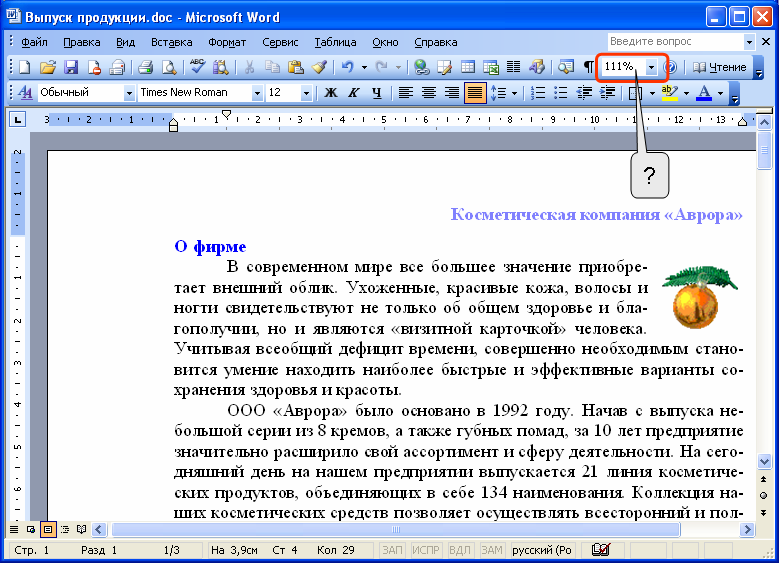Image resolution: width=779 pixels, height=563 pixels.
Task: Click the ЗАМ overtype indicator in status bar
Action: (x=492, y=550)
